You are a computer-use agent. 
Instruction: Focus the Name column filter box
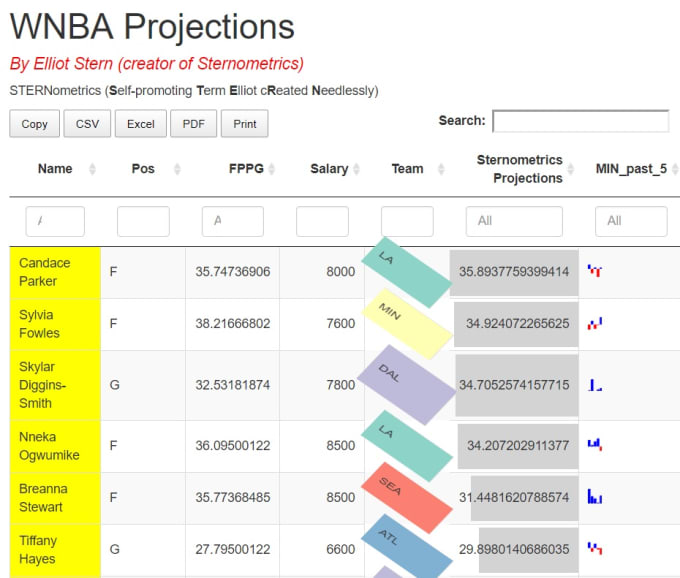(55, 222)
